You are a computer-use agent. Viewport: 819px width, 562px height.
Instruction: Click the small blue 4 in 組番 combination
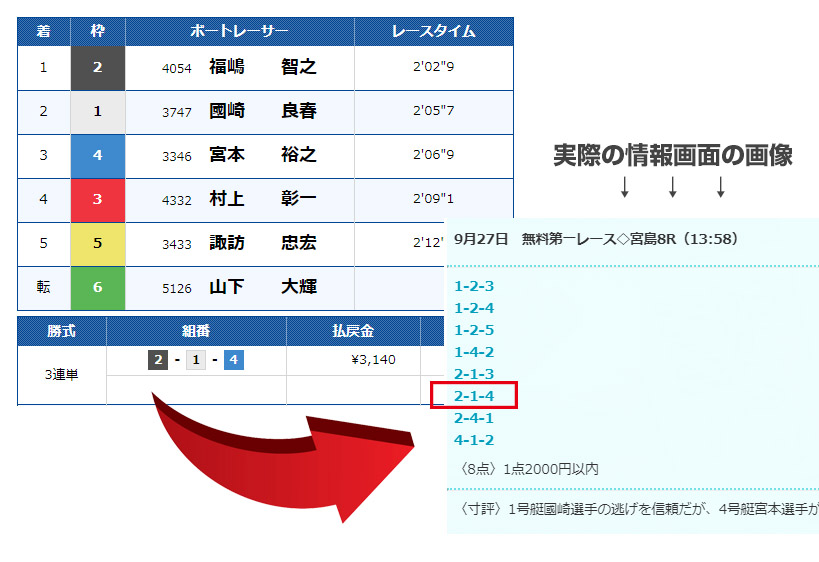coord(233,360)
